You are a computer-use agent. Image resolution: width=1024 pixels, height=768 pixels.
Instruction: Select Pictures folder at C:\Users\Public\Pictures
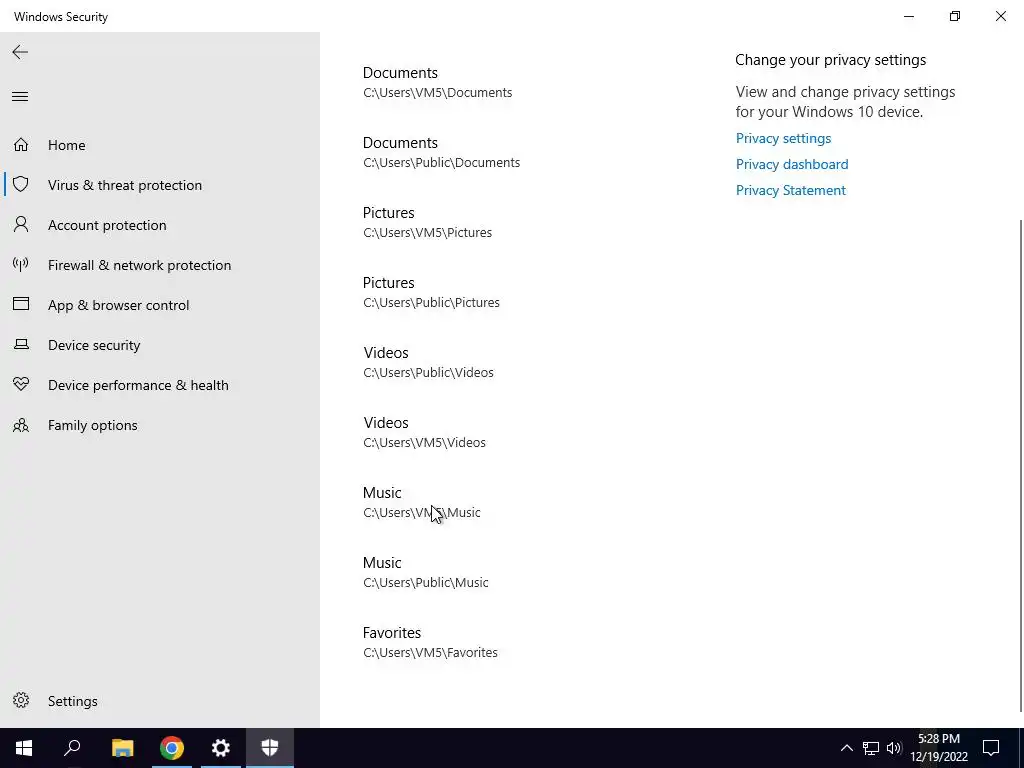[x=432, y=292]
